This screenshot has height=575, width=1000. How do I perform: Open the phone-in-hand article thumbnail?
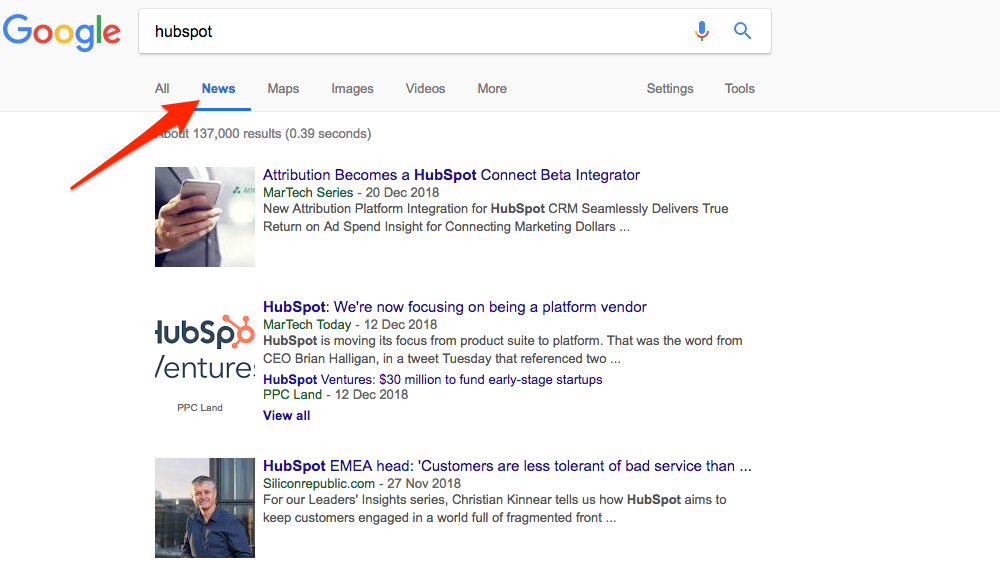[205, 217]
